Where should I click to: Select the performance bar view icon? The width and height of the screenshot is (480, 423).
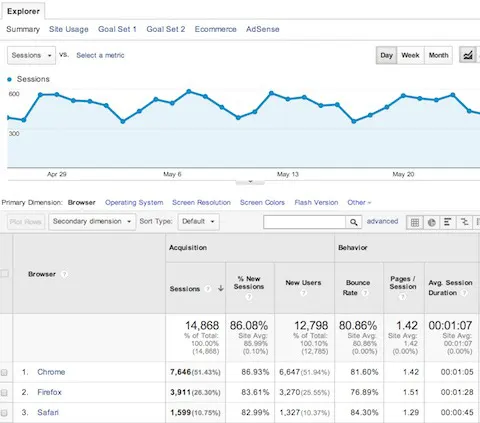[448, 222]
